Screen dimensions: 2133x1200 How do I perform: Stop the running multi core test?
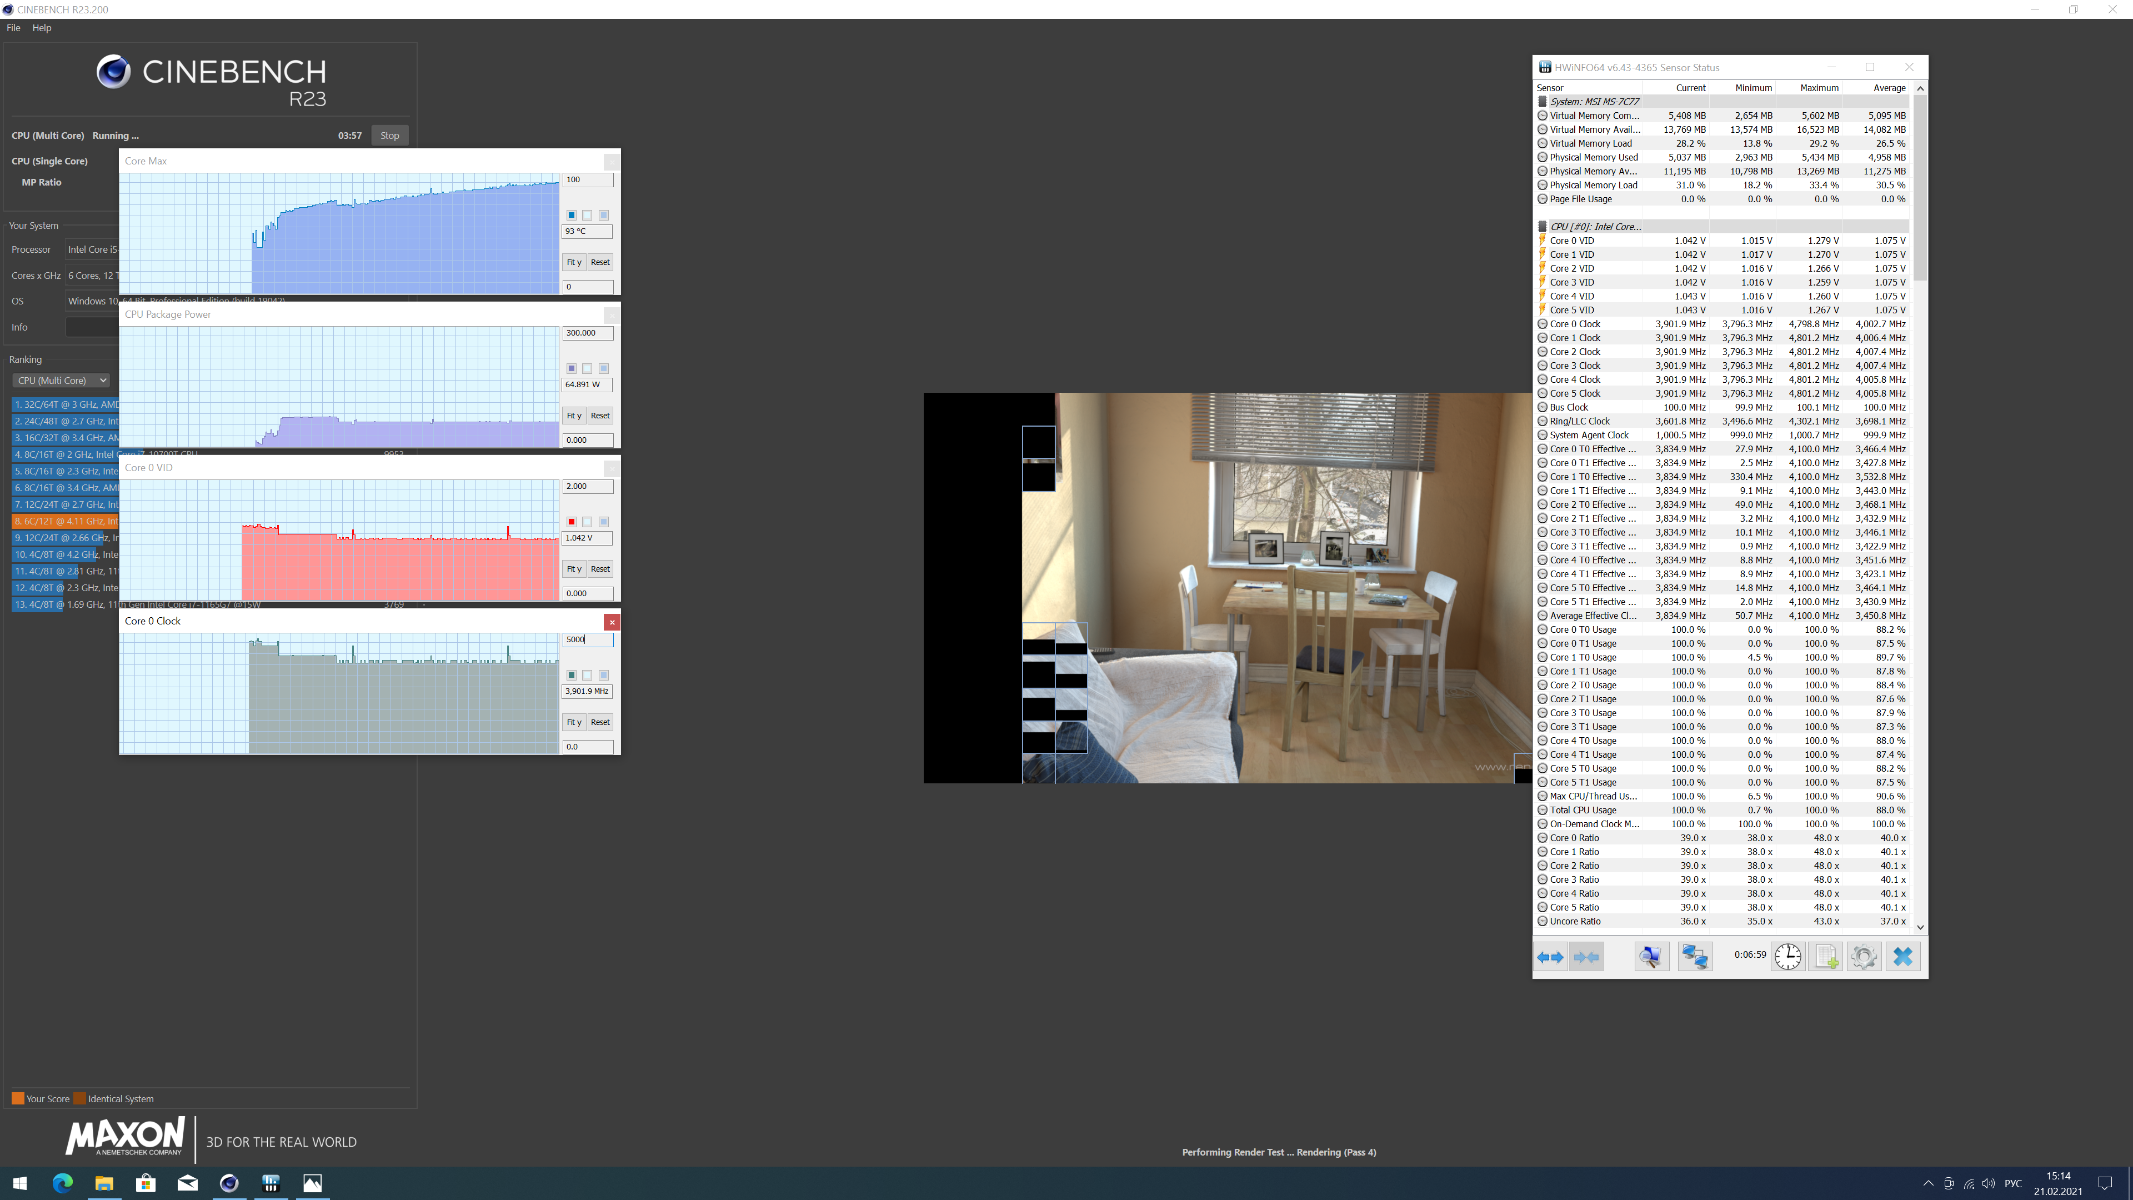coord(390,135)
